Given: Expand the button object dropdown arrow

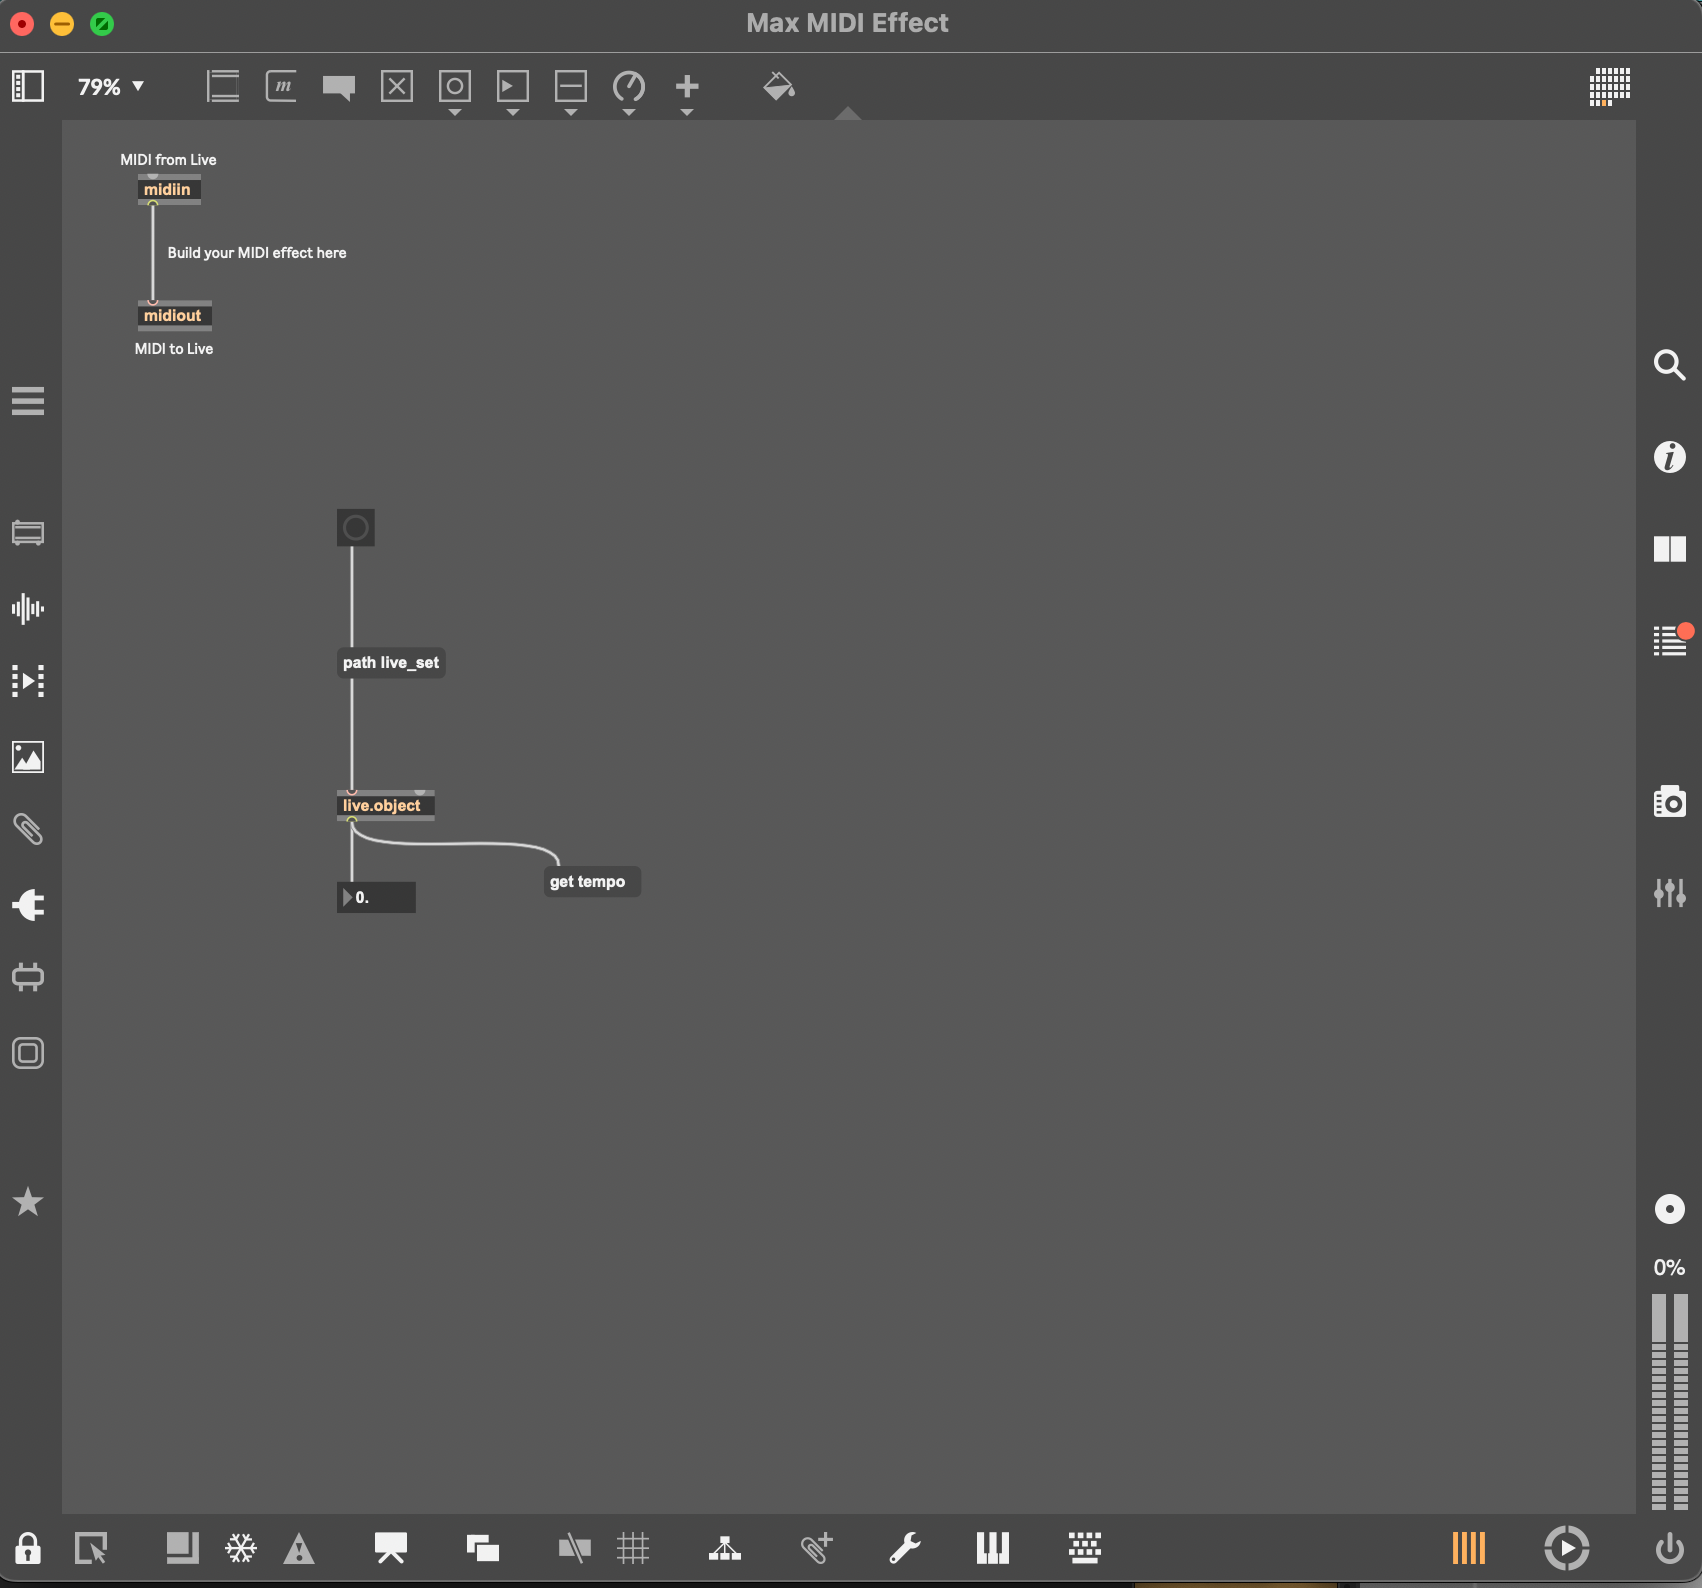Looking at the screenshot, I should click(455, 113).
